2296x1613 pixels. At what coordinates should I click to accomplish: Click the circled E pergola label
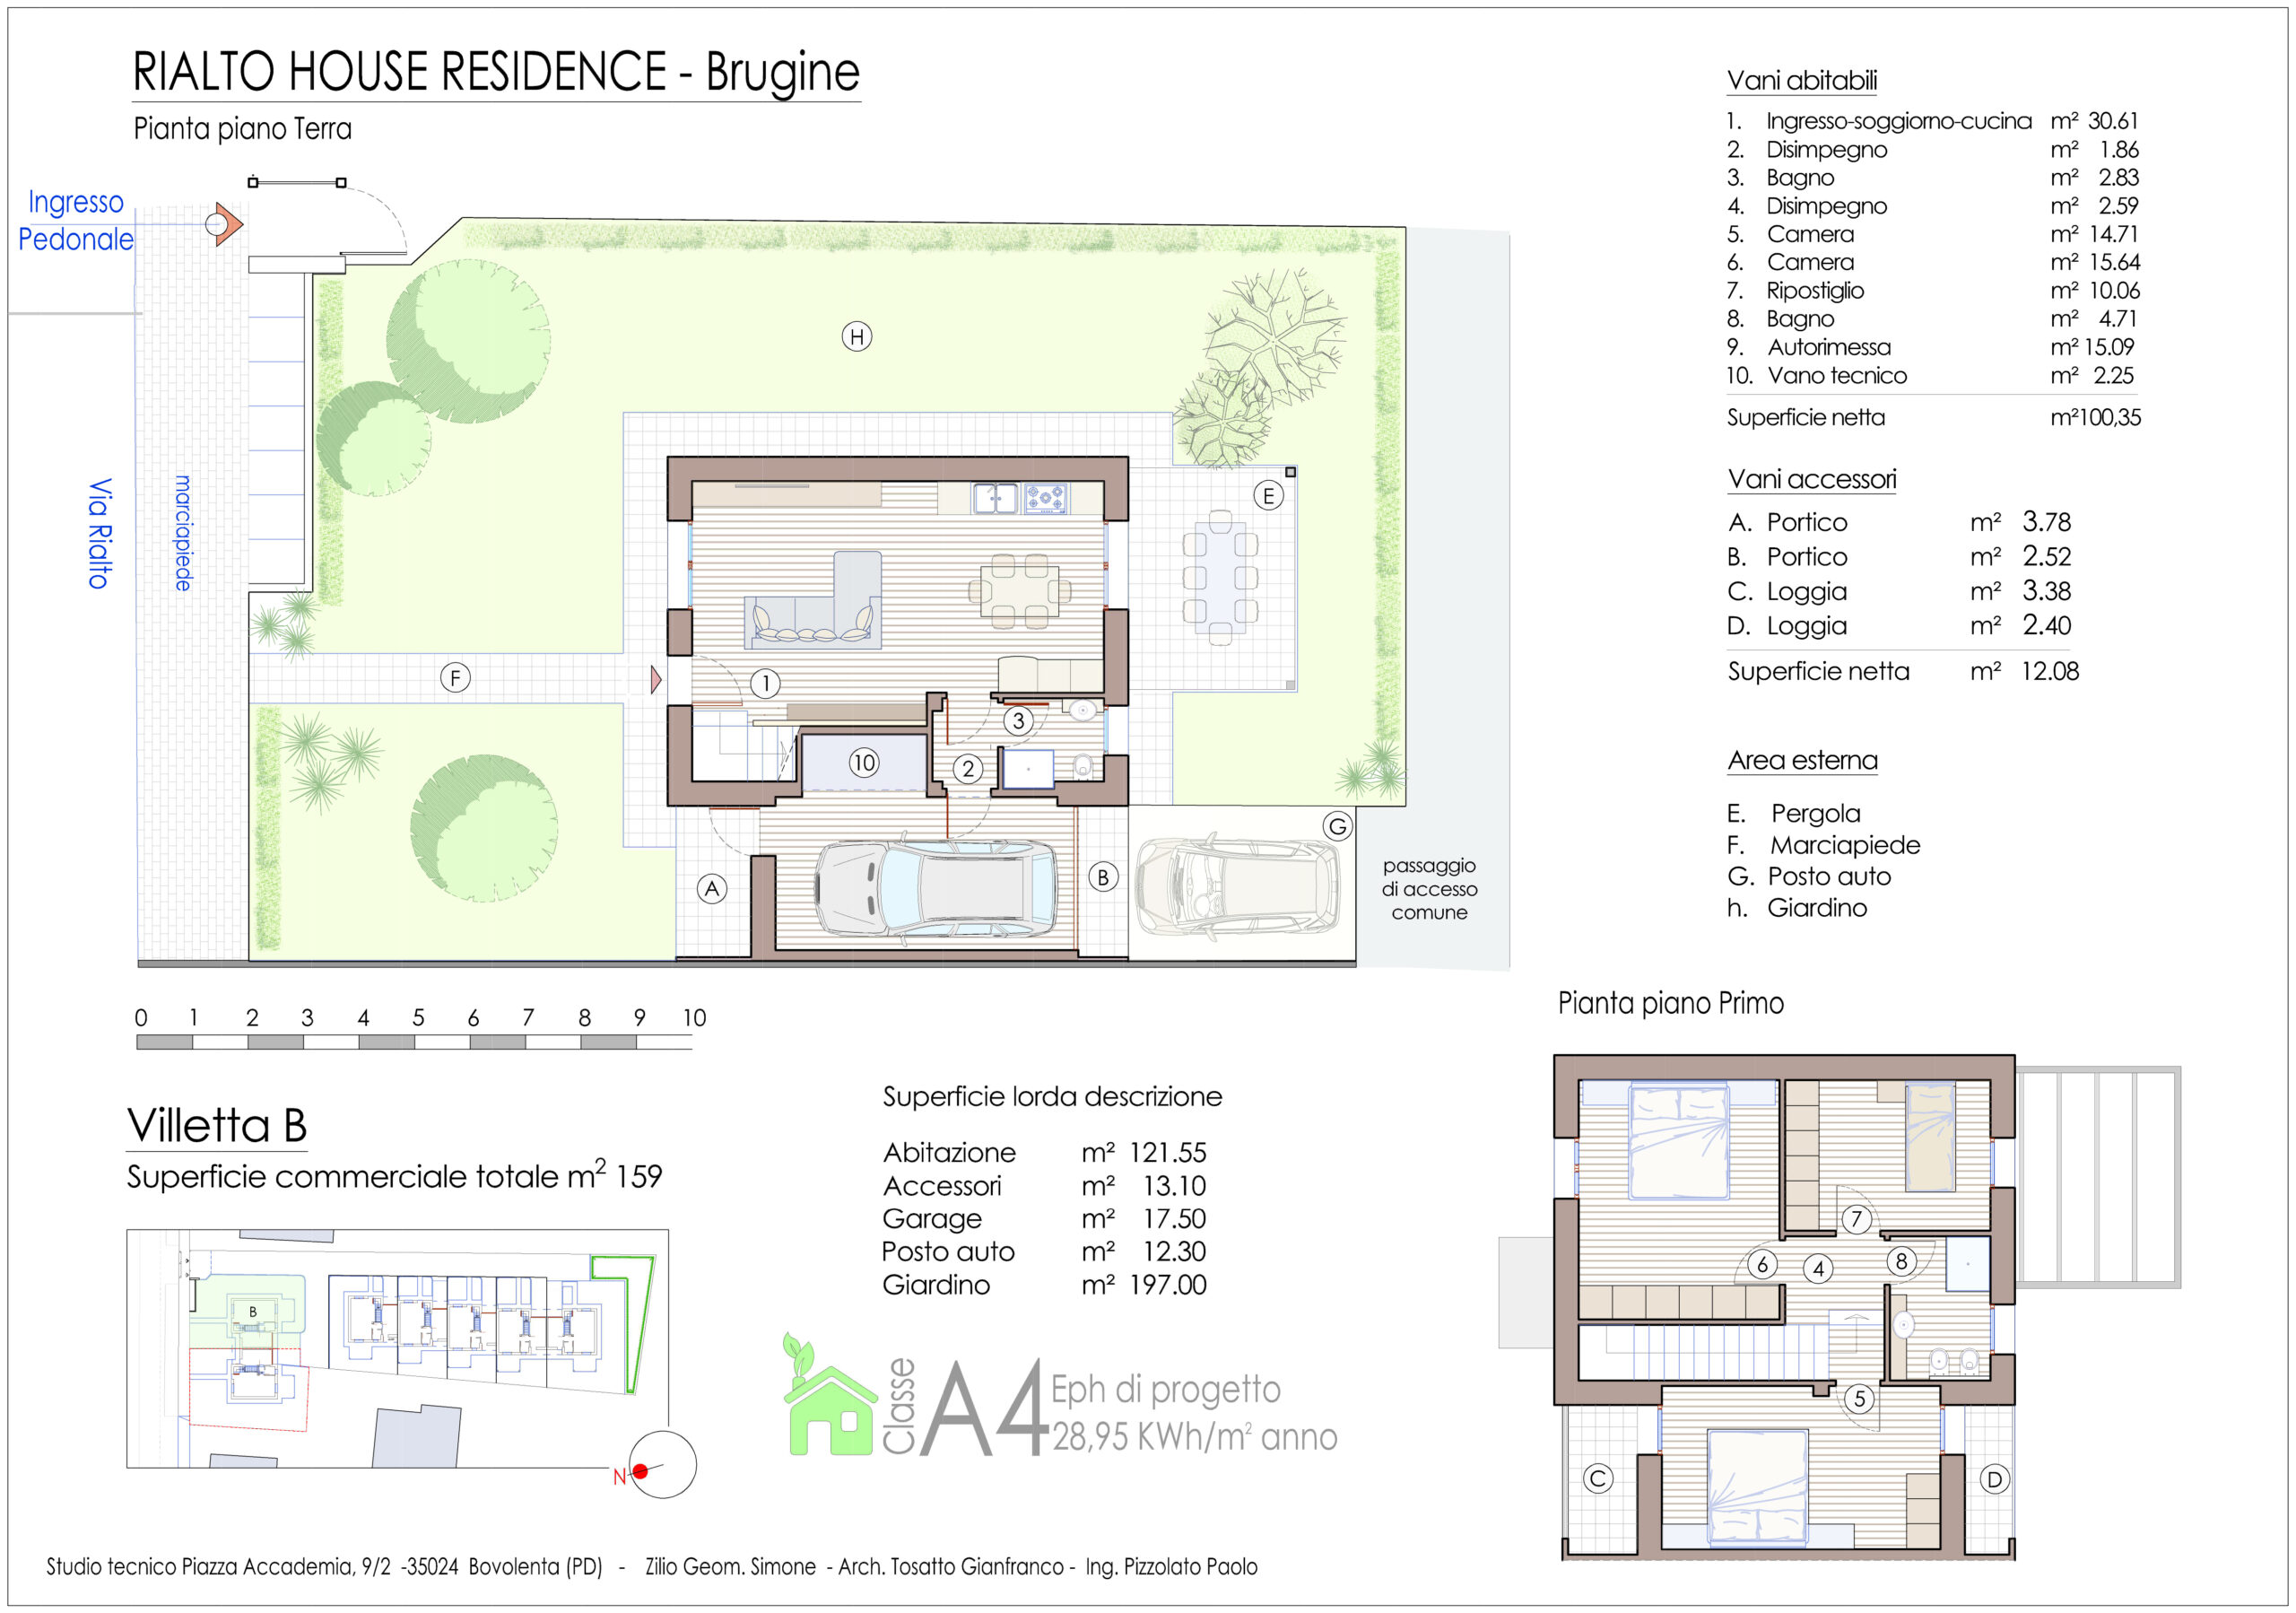point(1268,495)
